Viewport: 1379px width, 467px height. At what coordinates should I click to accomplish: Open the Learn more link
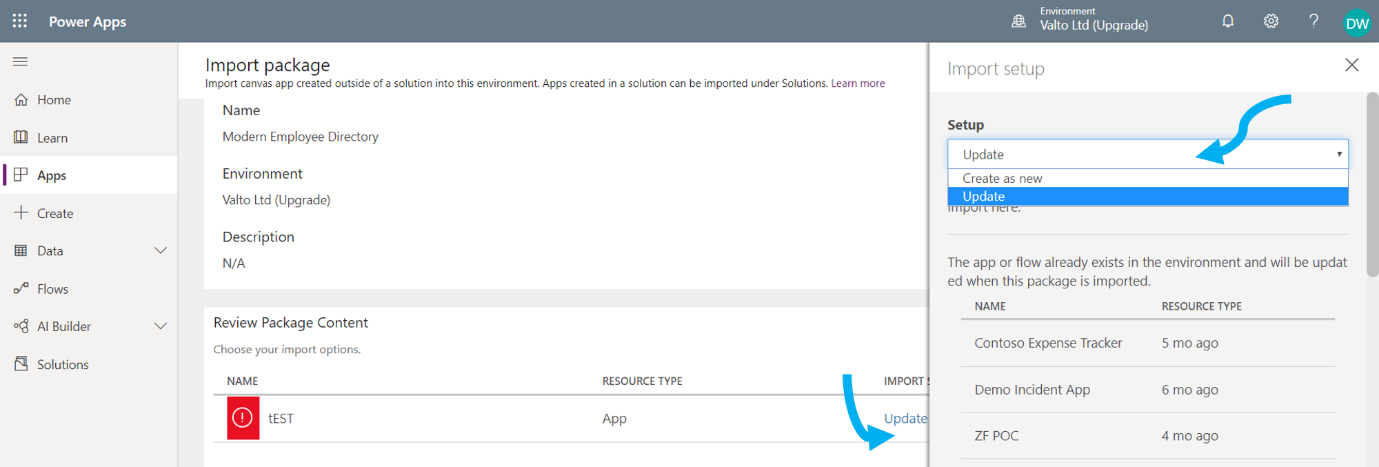click(x=858, y=84)
